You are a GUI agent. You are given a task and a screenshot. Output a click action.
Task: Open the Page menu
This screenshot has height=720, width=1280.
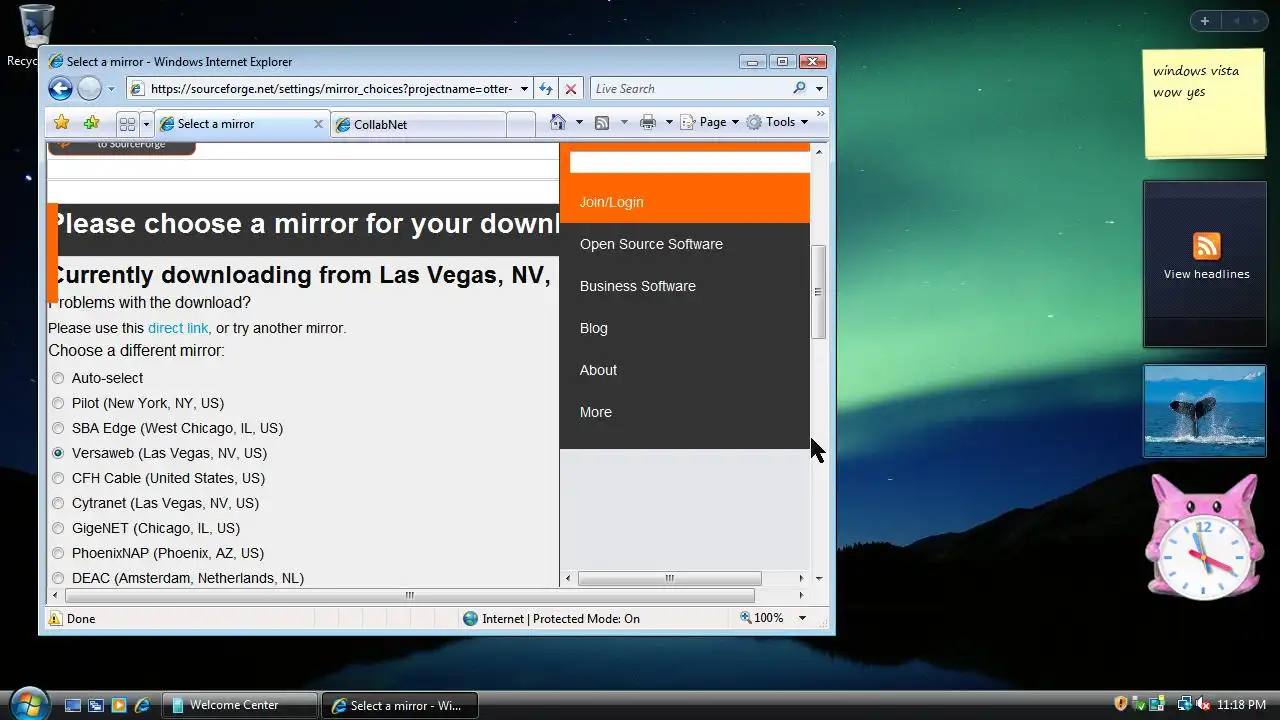pos(710,122)
